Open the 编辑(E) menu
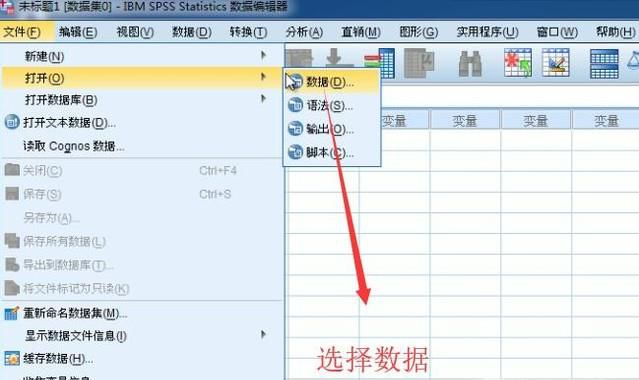Viewport: 639px width, 380px height. (78, 32)
